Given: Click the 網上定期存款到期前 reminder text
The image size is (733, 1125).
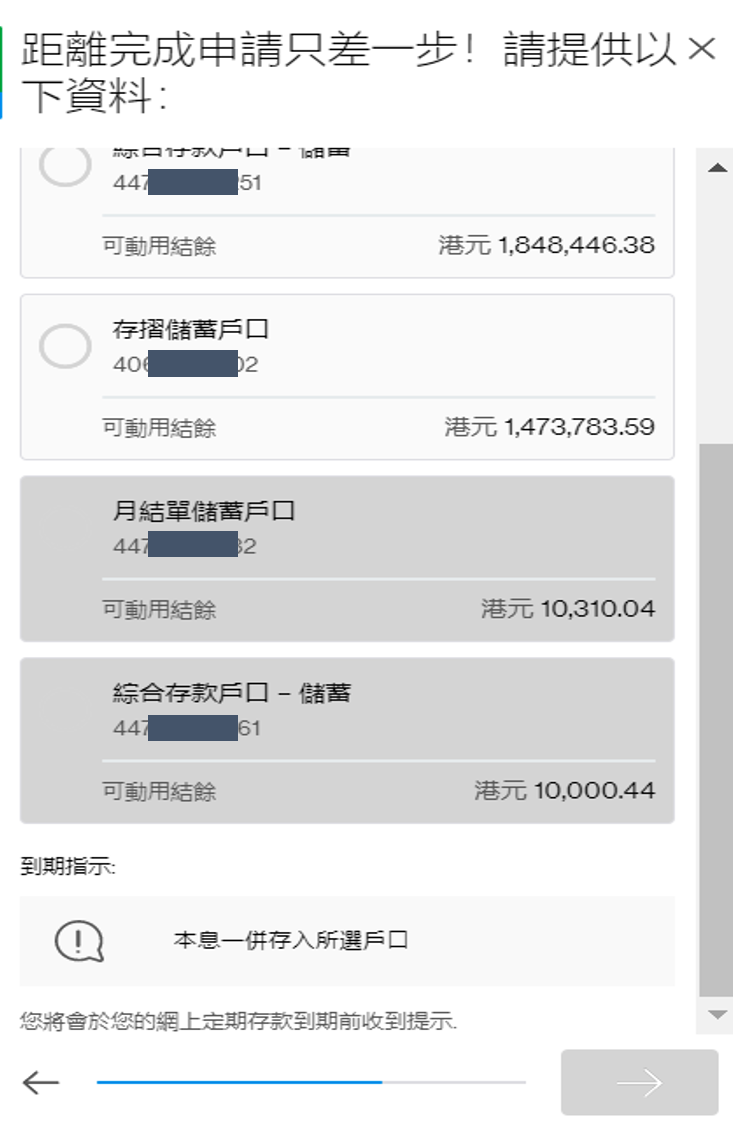Looking at the screenshot, I should pos(239,1021).
